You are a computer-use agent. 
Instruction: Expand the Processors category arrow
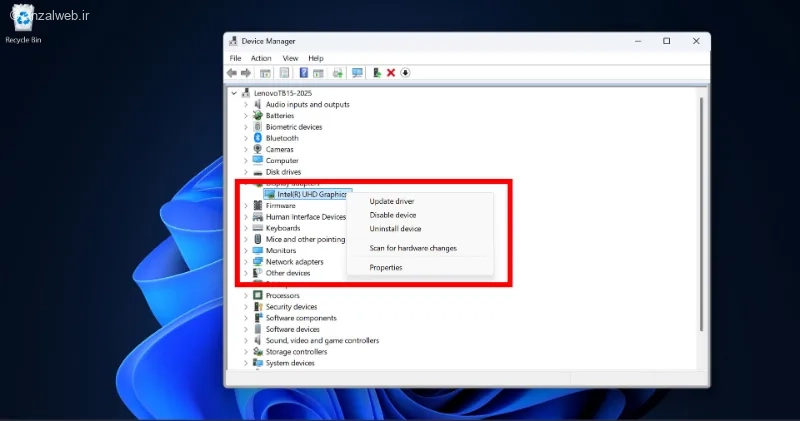tap(246, 296)
